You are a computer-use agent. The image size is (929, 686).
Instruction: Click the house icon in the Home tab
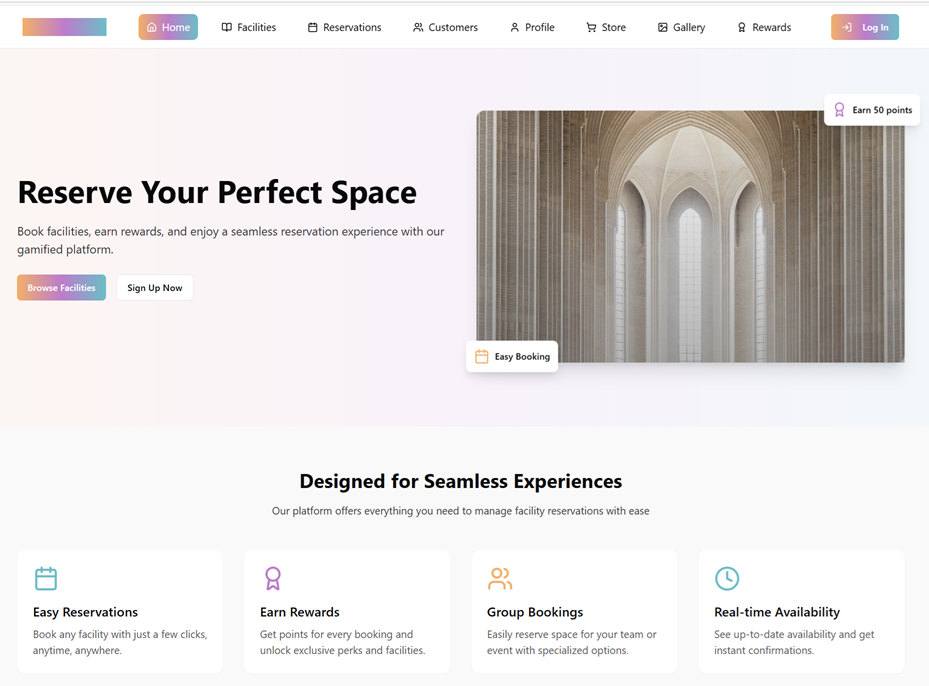(152, 27)
